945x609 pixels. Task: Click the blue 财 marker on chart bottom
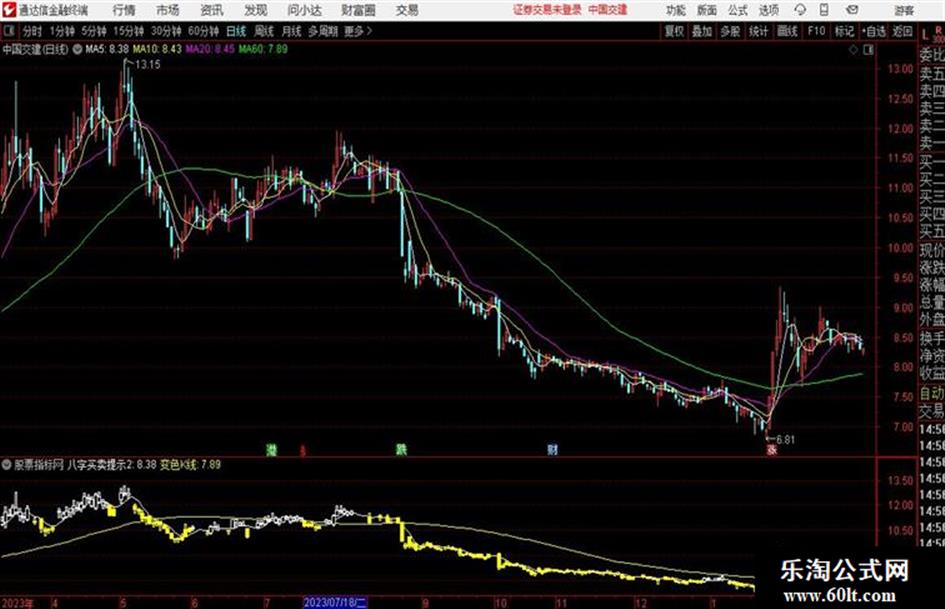[552, 449]
